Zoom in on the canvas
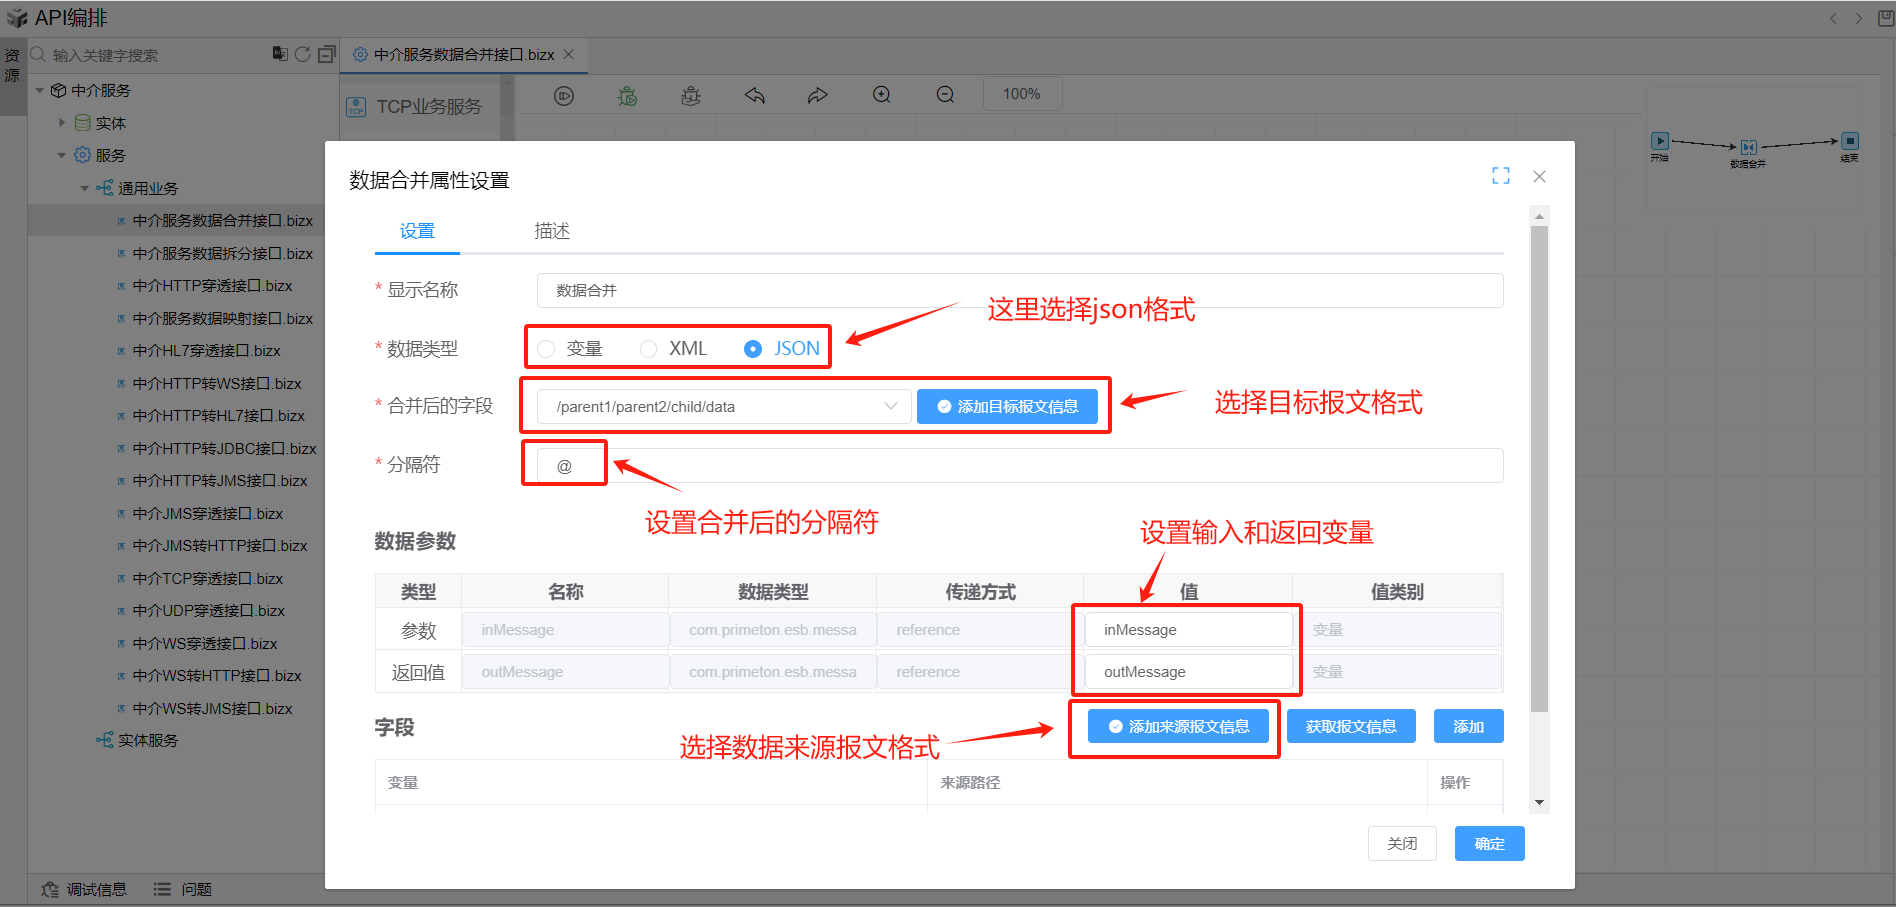 tap(881, 95)
